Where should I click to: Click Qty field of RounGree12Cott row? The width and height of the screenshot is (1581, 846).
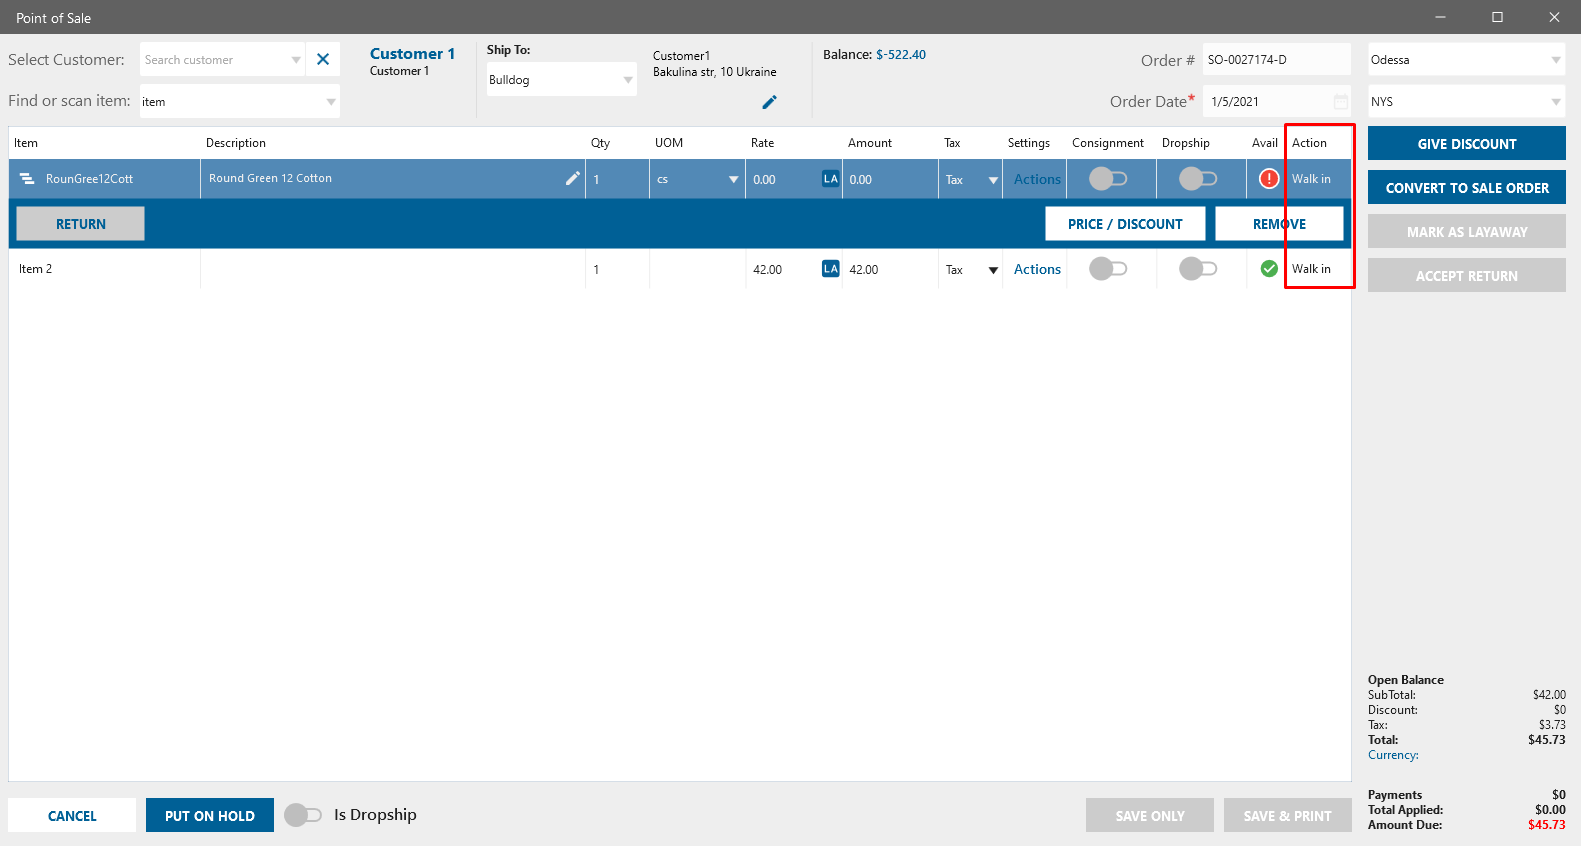click(617, 179)
